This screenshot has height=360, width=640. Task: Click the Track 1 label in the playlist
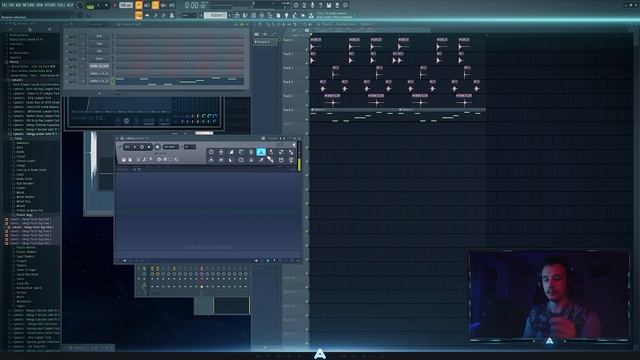pos(288,40)
